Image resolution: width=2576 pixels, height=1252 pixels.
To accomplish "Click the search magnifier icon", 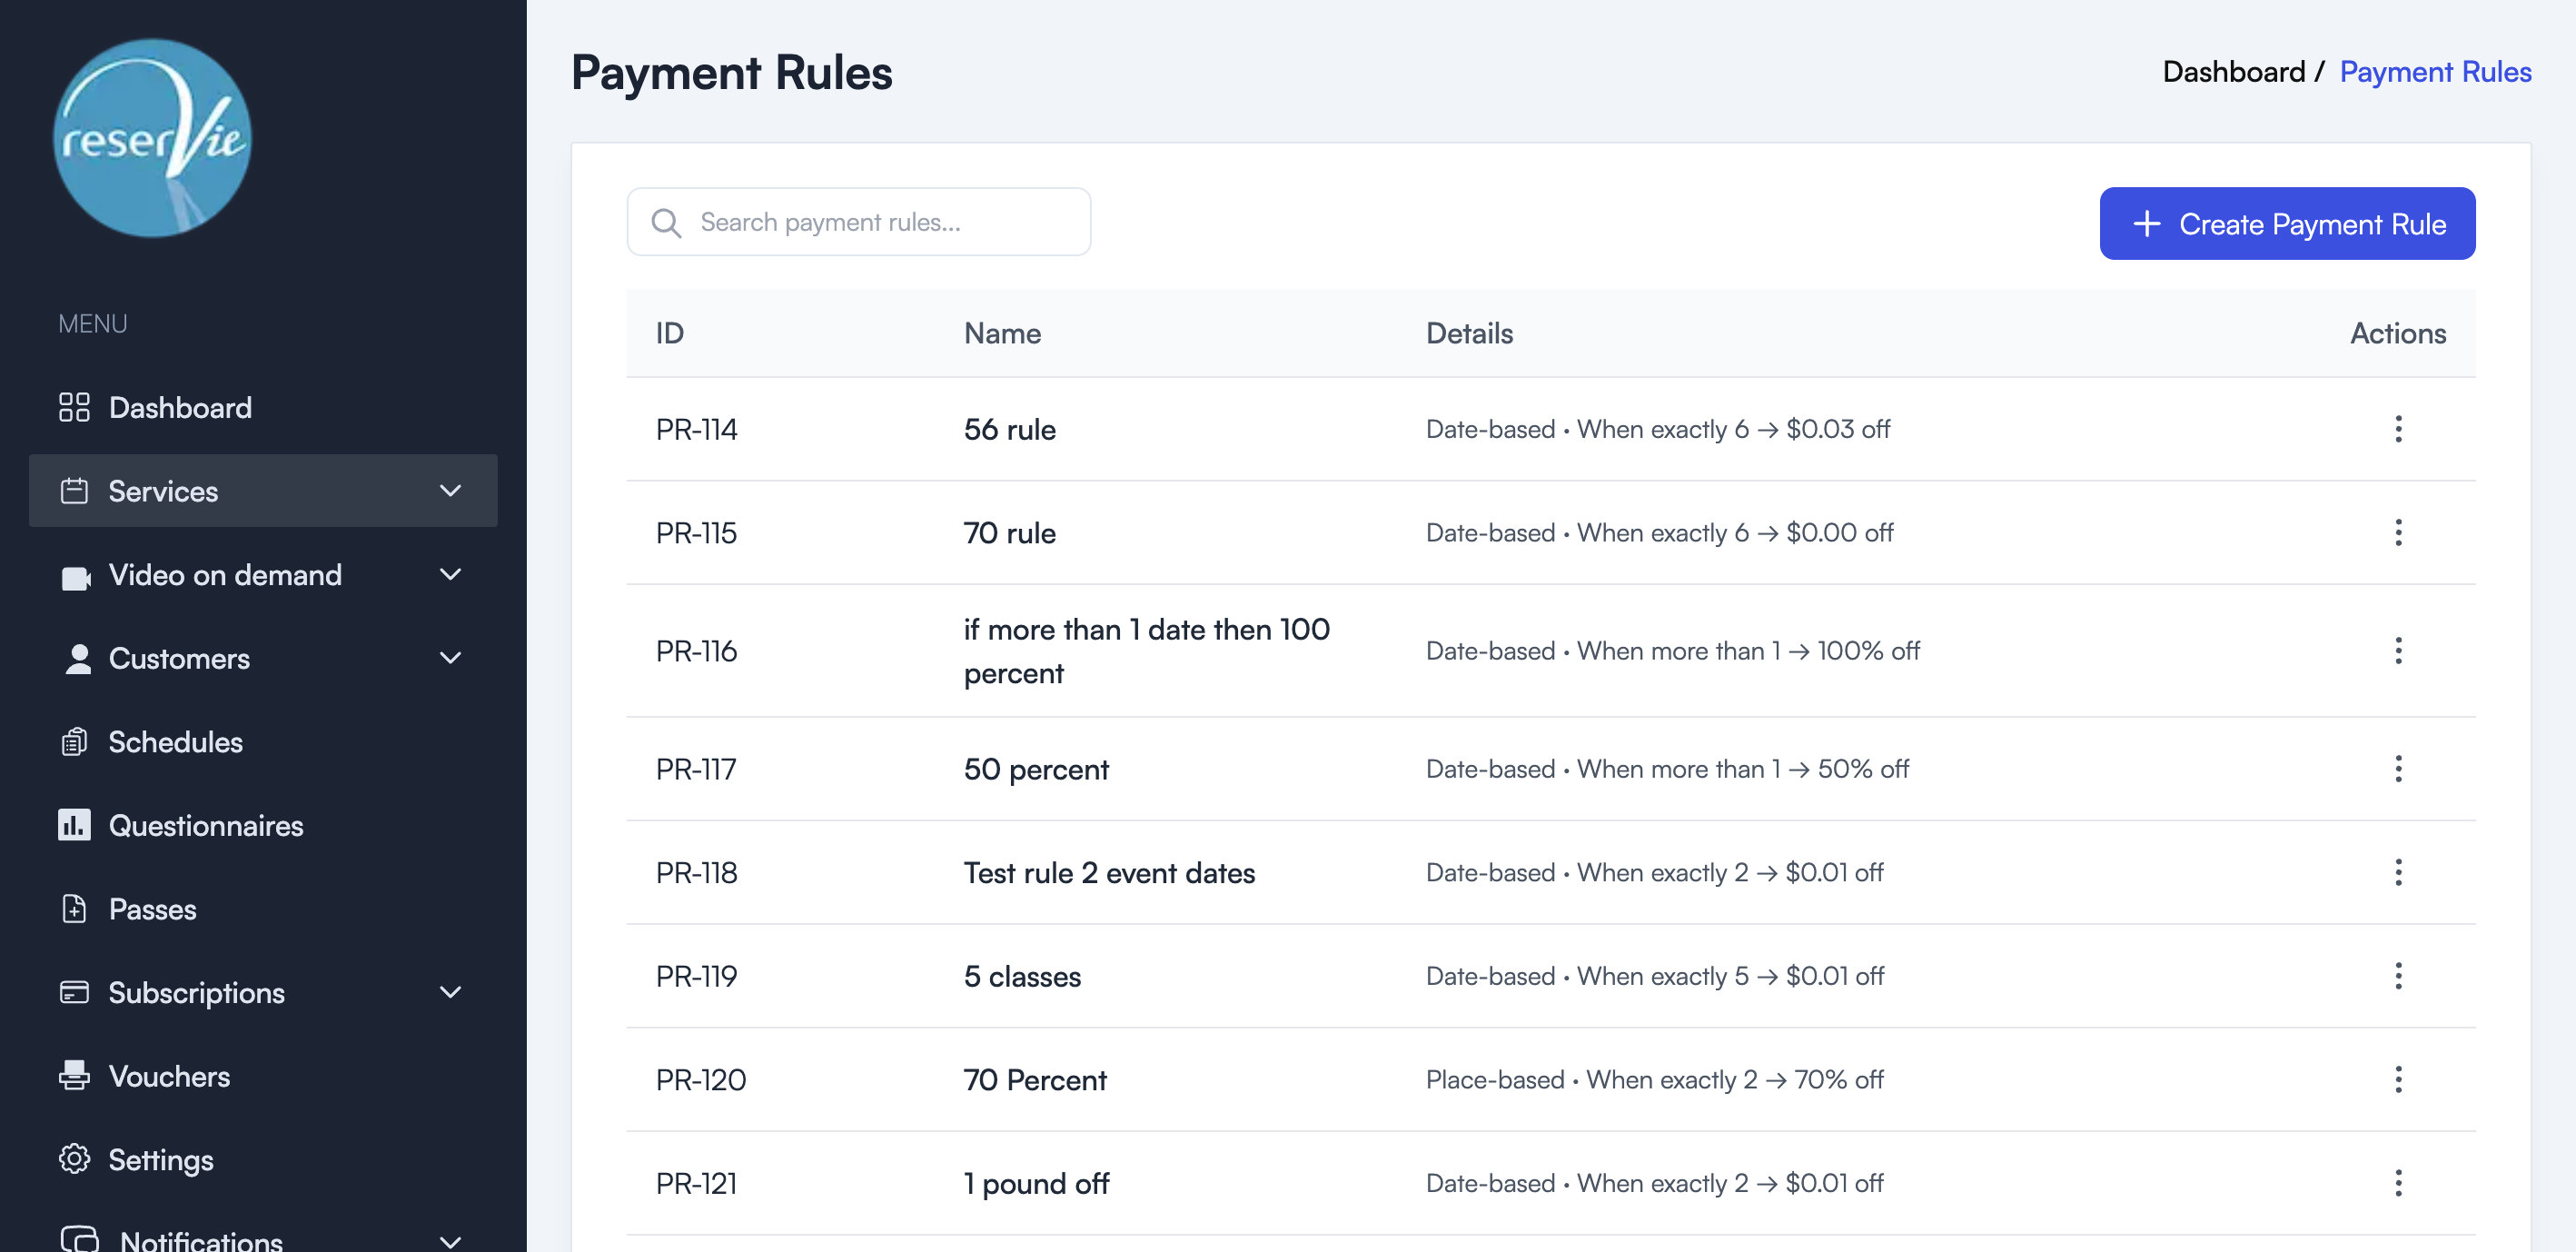I will pos(666,222).
